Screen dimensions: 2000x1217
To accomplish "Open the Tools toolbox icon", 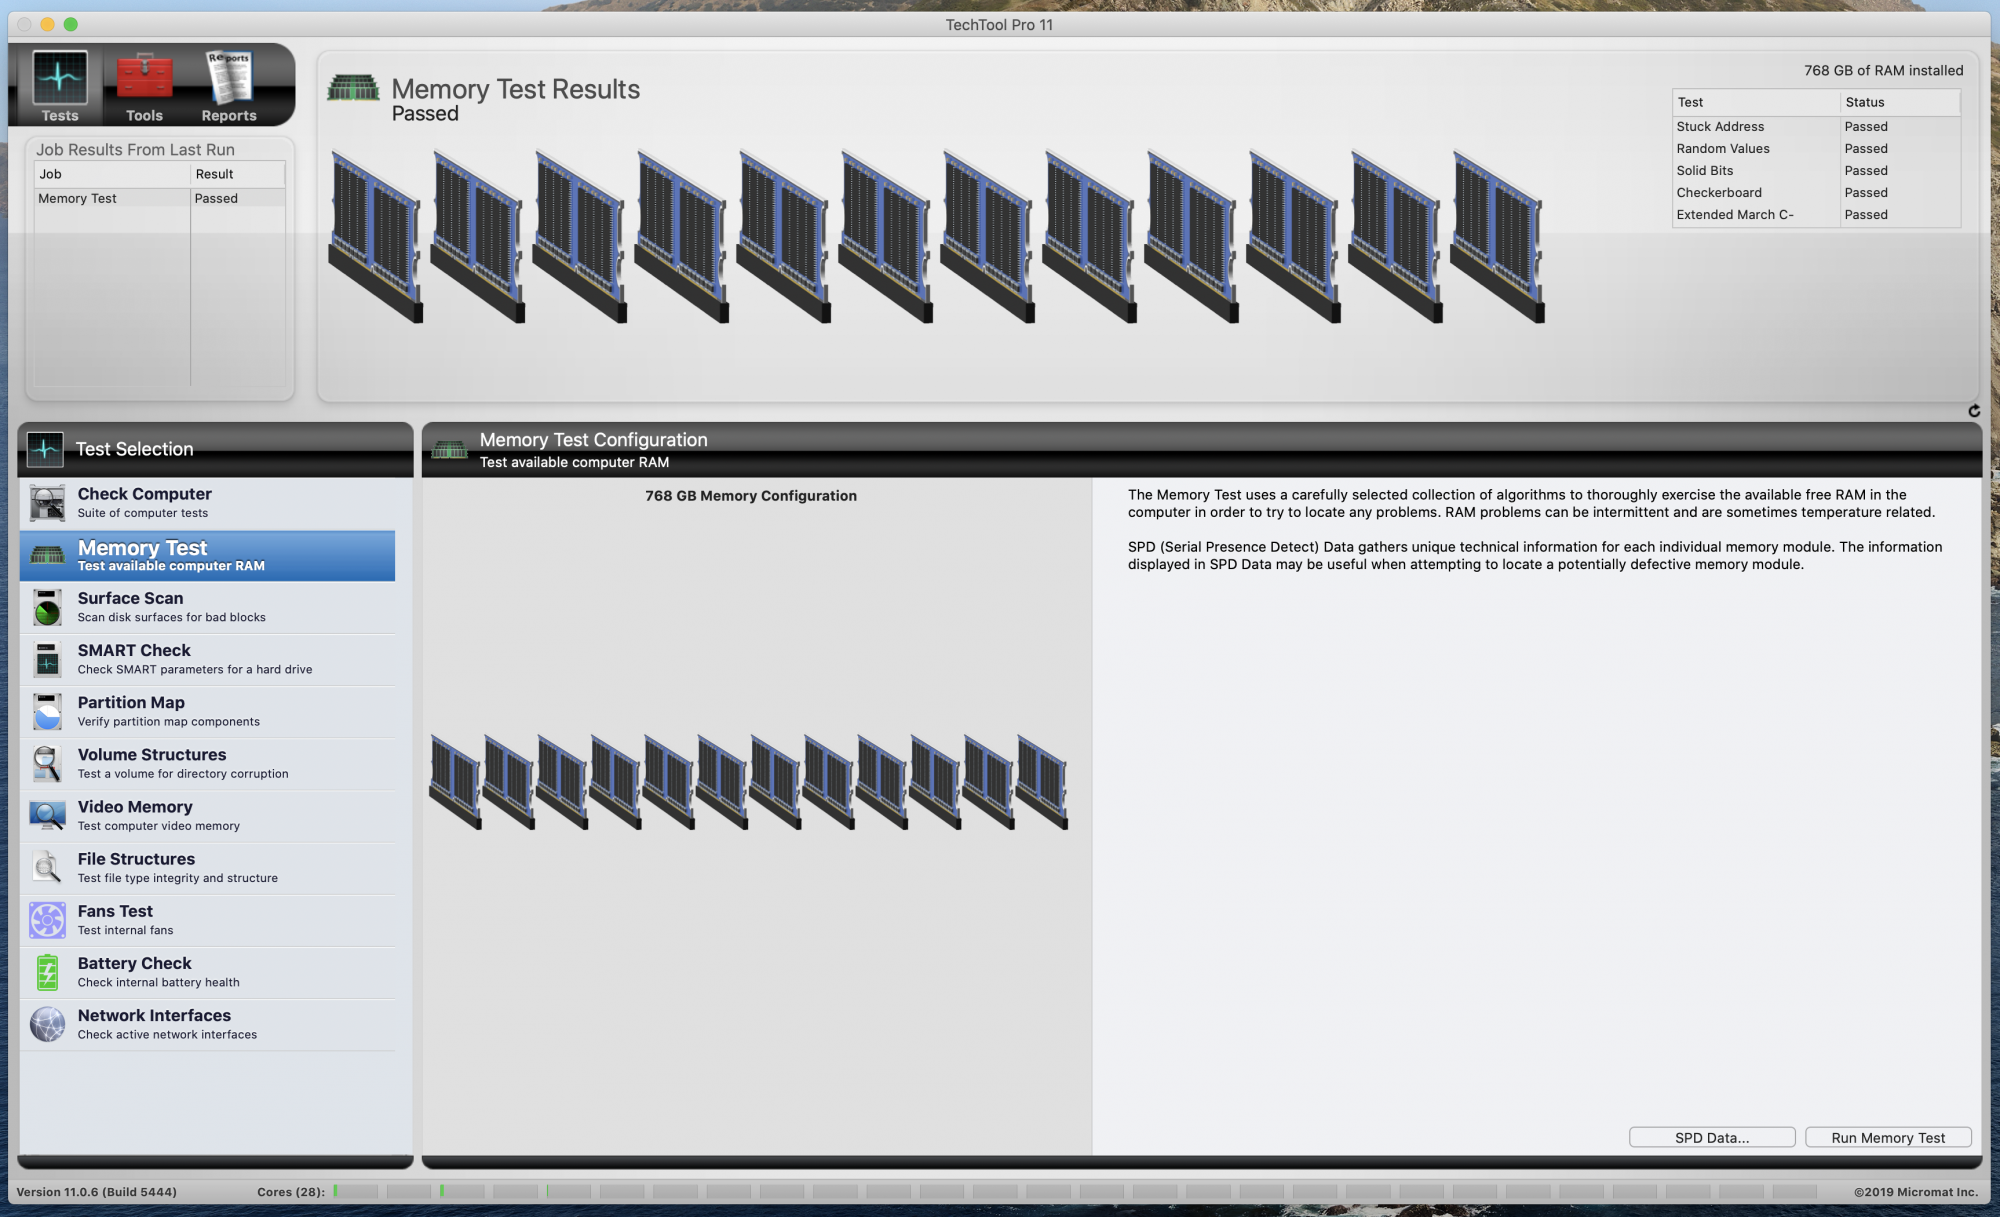I will point(144,78).
